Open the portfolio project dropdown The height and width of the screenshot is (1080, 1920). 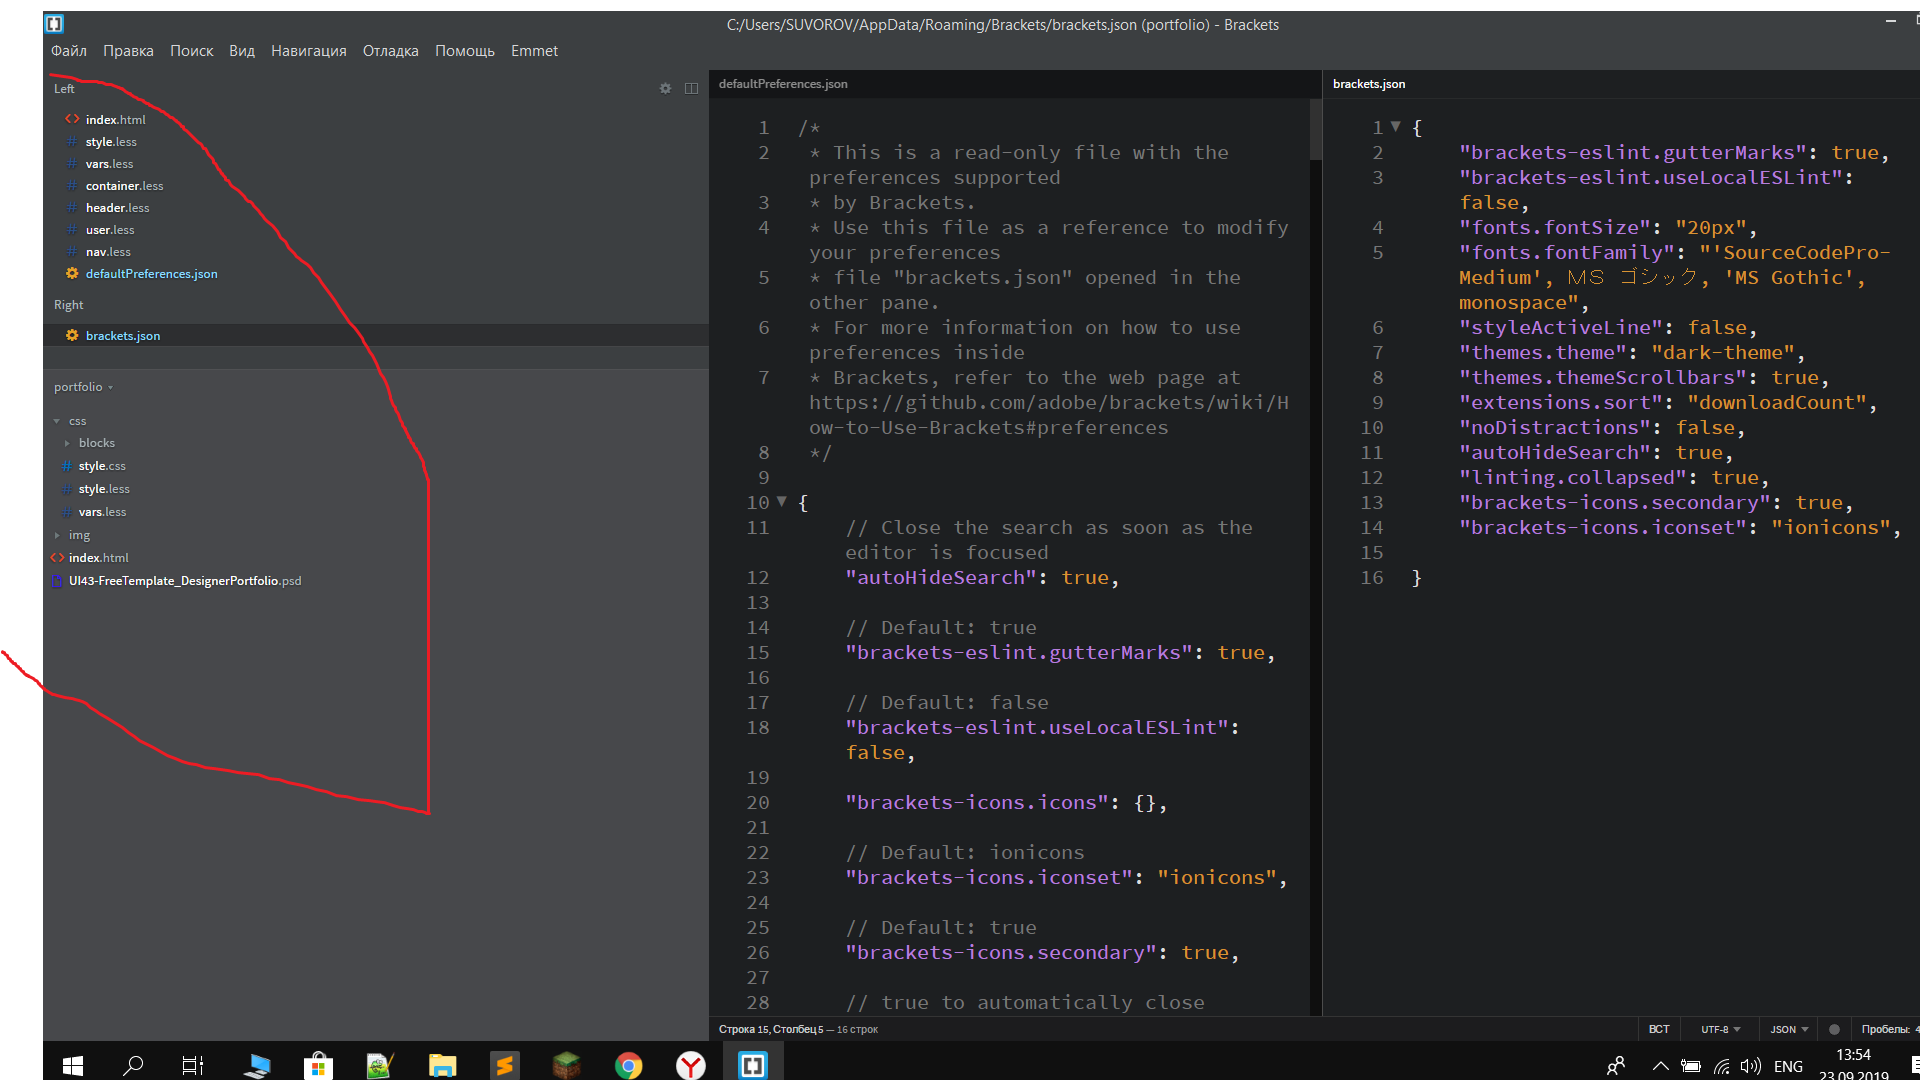click(x=84, y=387)
